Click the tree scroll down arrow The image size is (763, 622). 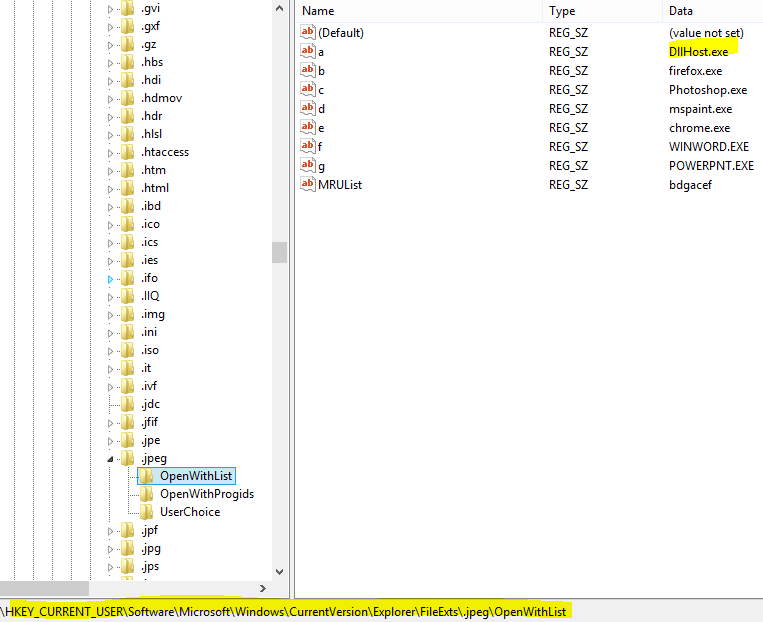(x=279, y=571)
